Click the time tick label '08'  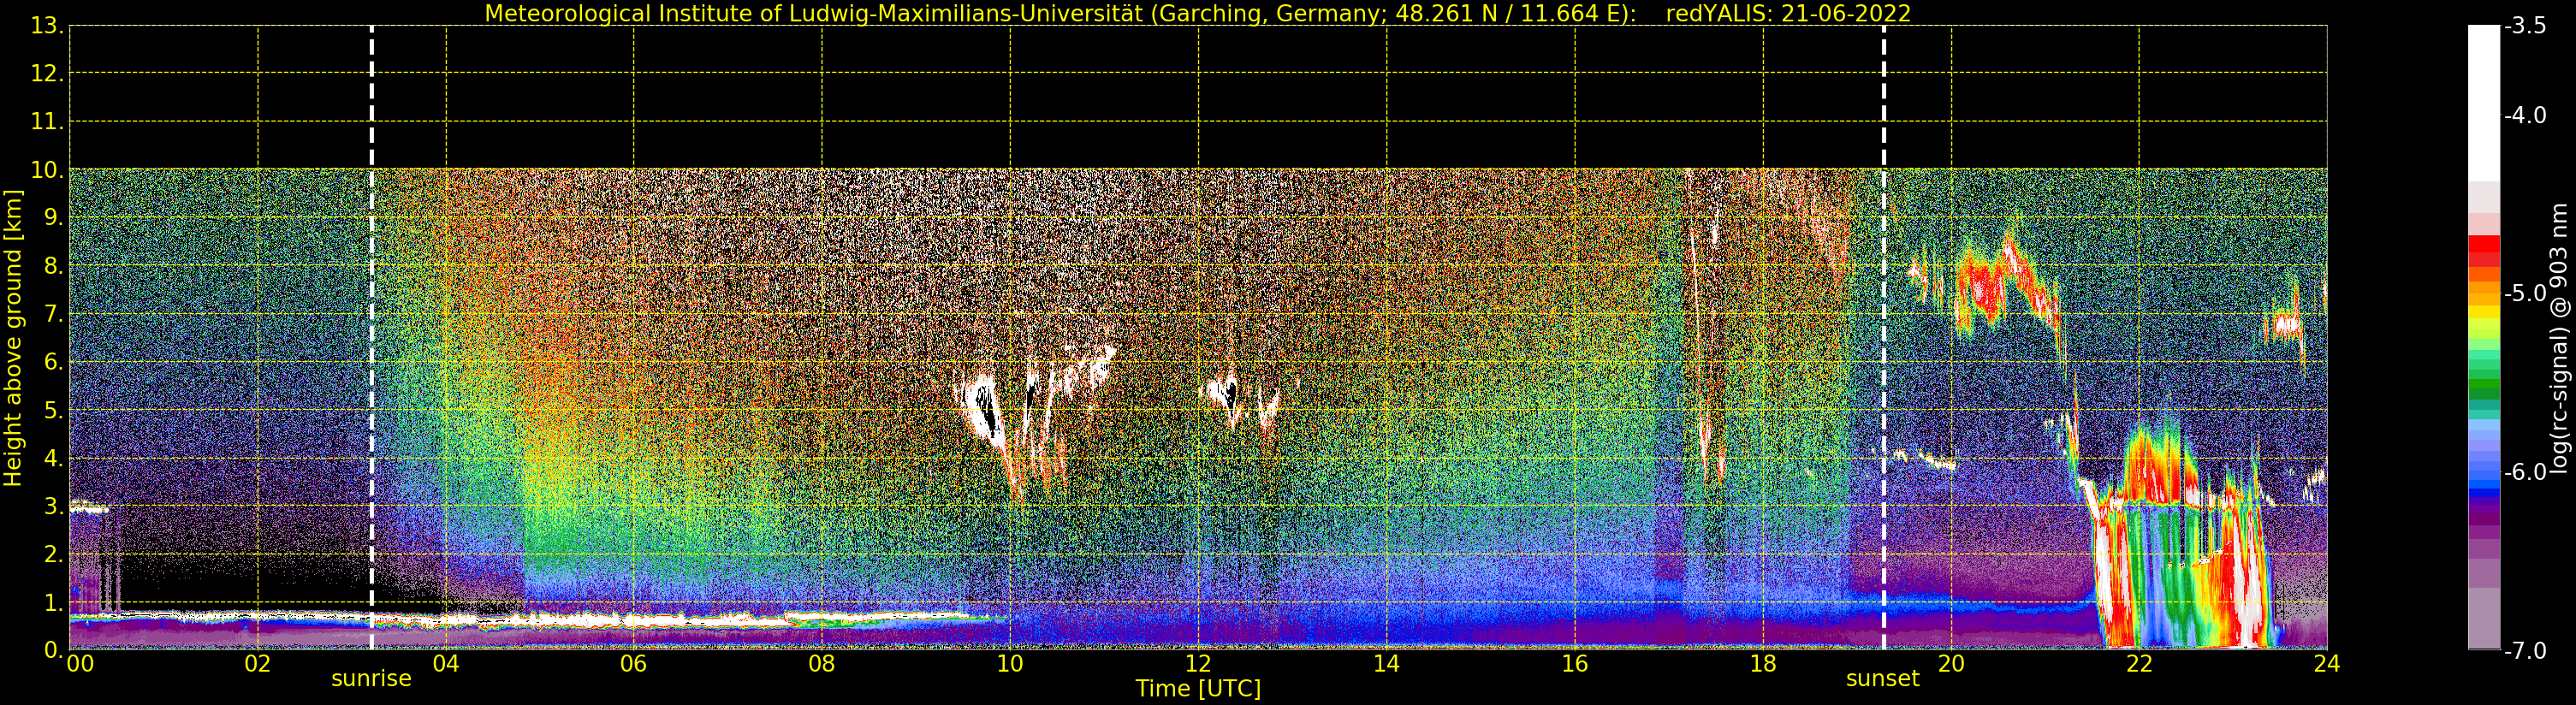point(822,664)
